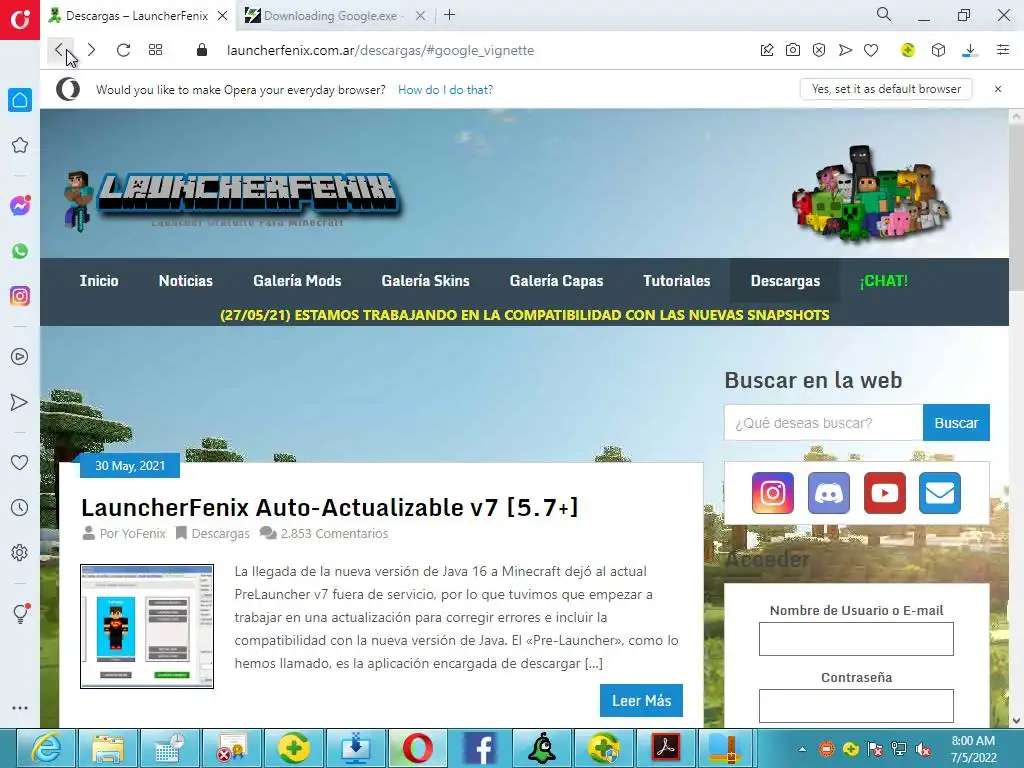Reload the page with the refresh icon
Image resolution: width=1024 pixels, height=768 pixels.
(123, 50)
